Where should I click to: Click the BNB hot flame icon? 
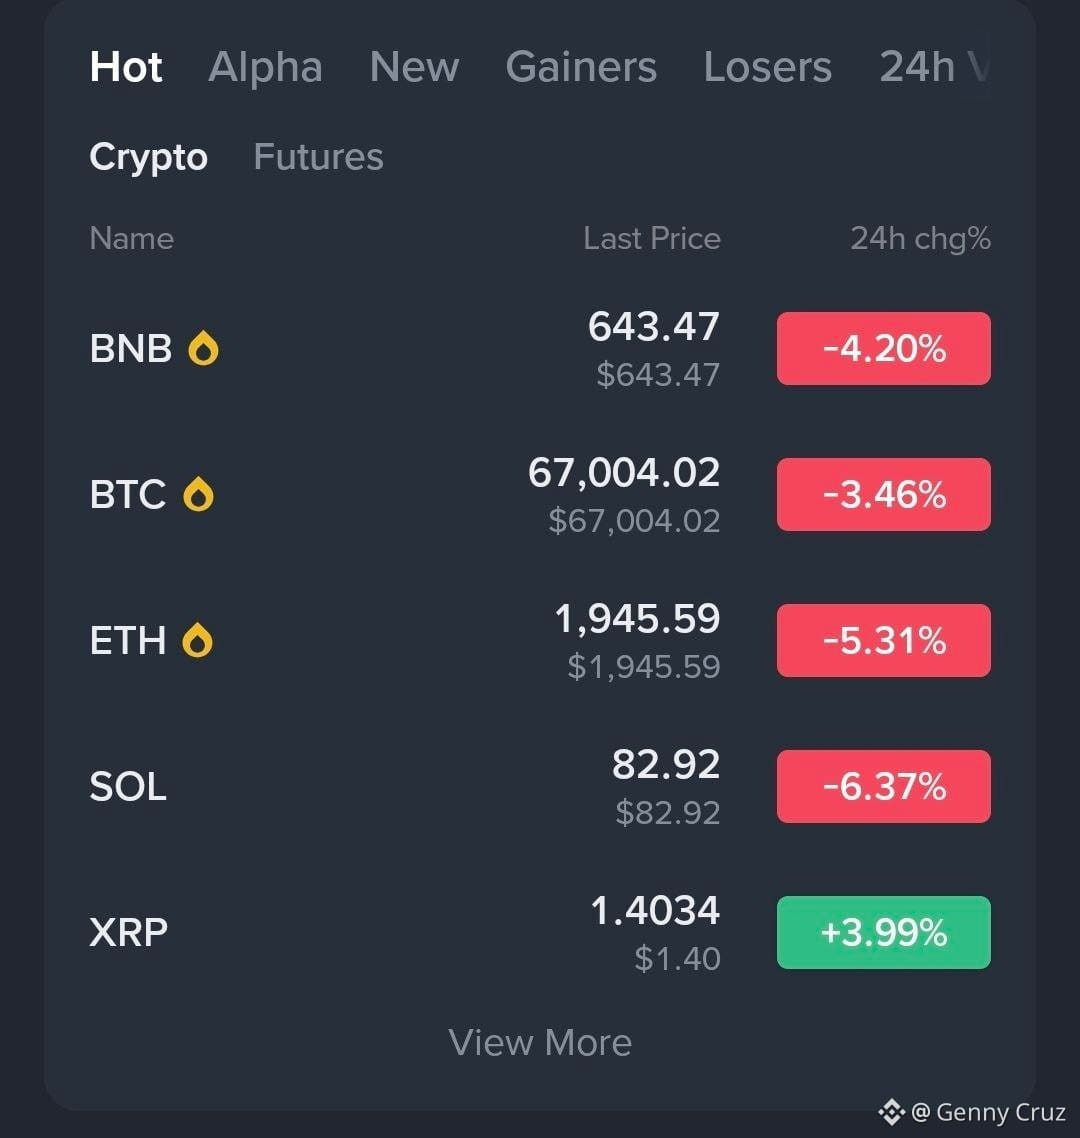pos(203,349)
